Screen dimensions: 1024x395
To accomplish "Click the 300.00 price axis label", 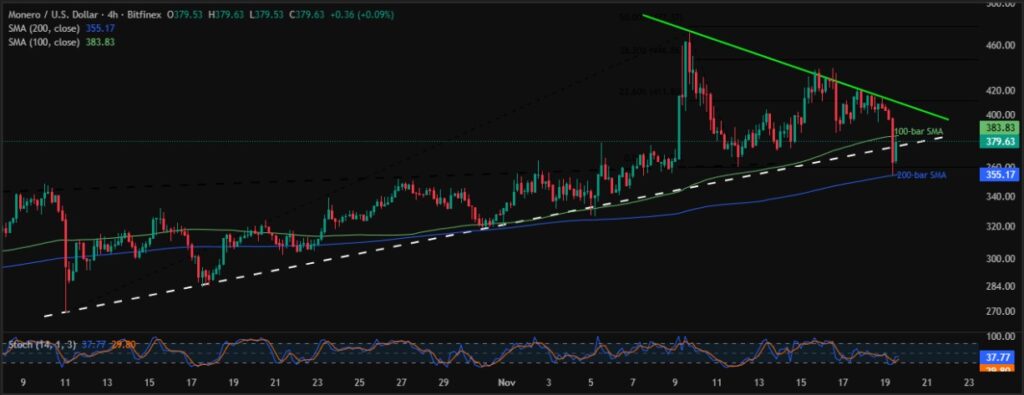I will (x=999, y=258).
